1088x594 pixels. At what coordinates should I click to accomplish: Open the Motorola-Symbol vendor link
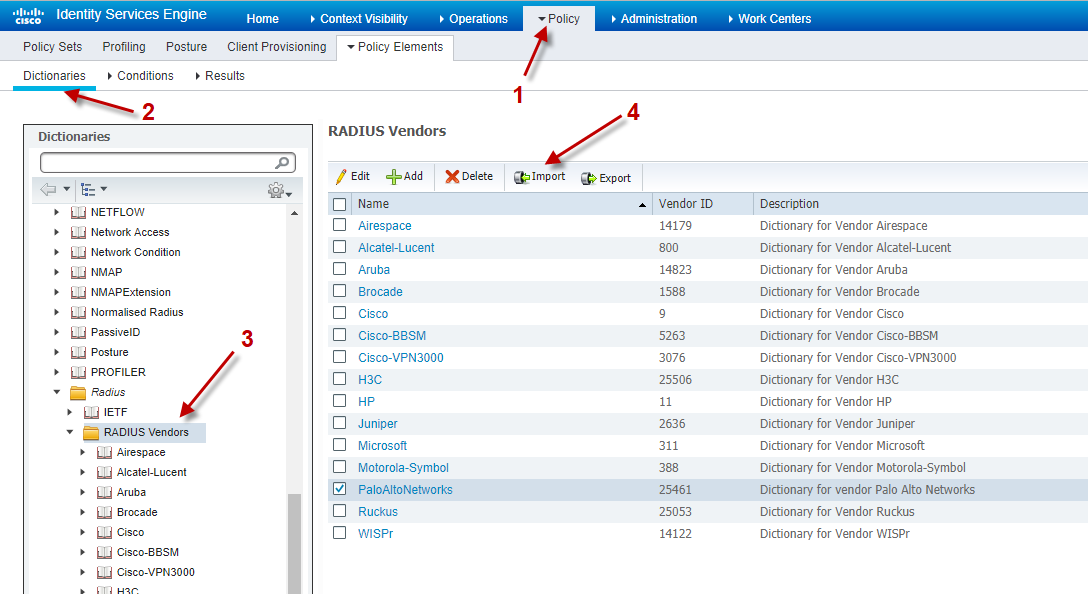[x=403, y=468]
